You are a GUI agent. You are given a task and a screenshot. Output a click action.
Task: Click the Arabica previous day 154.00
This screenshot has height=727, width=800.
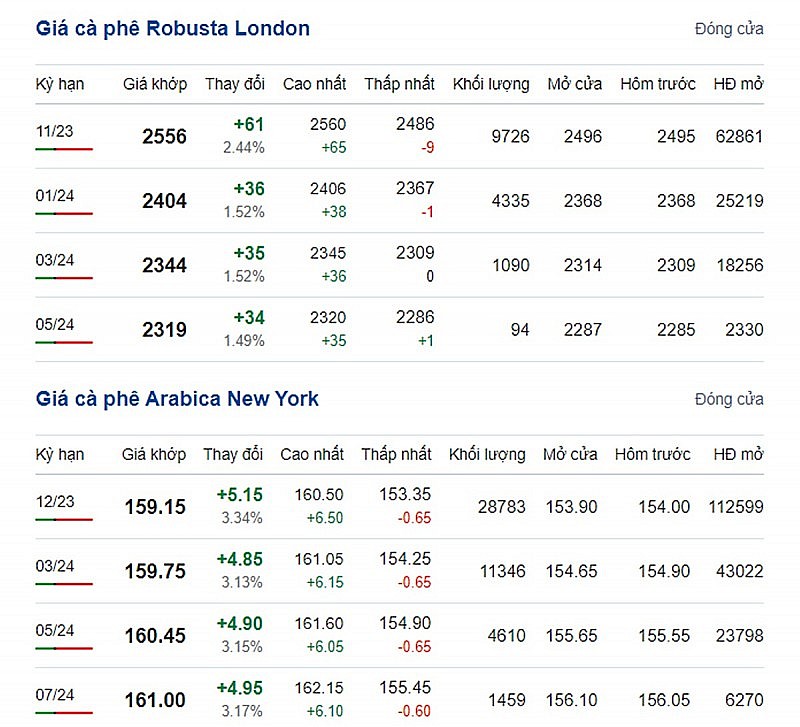pos(664,507)
